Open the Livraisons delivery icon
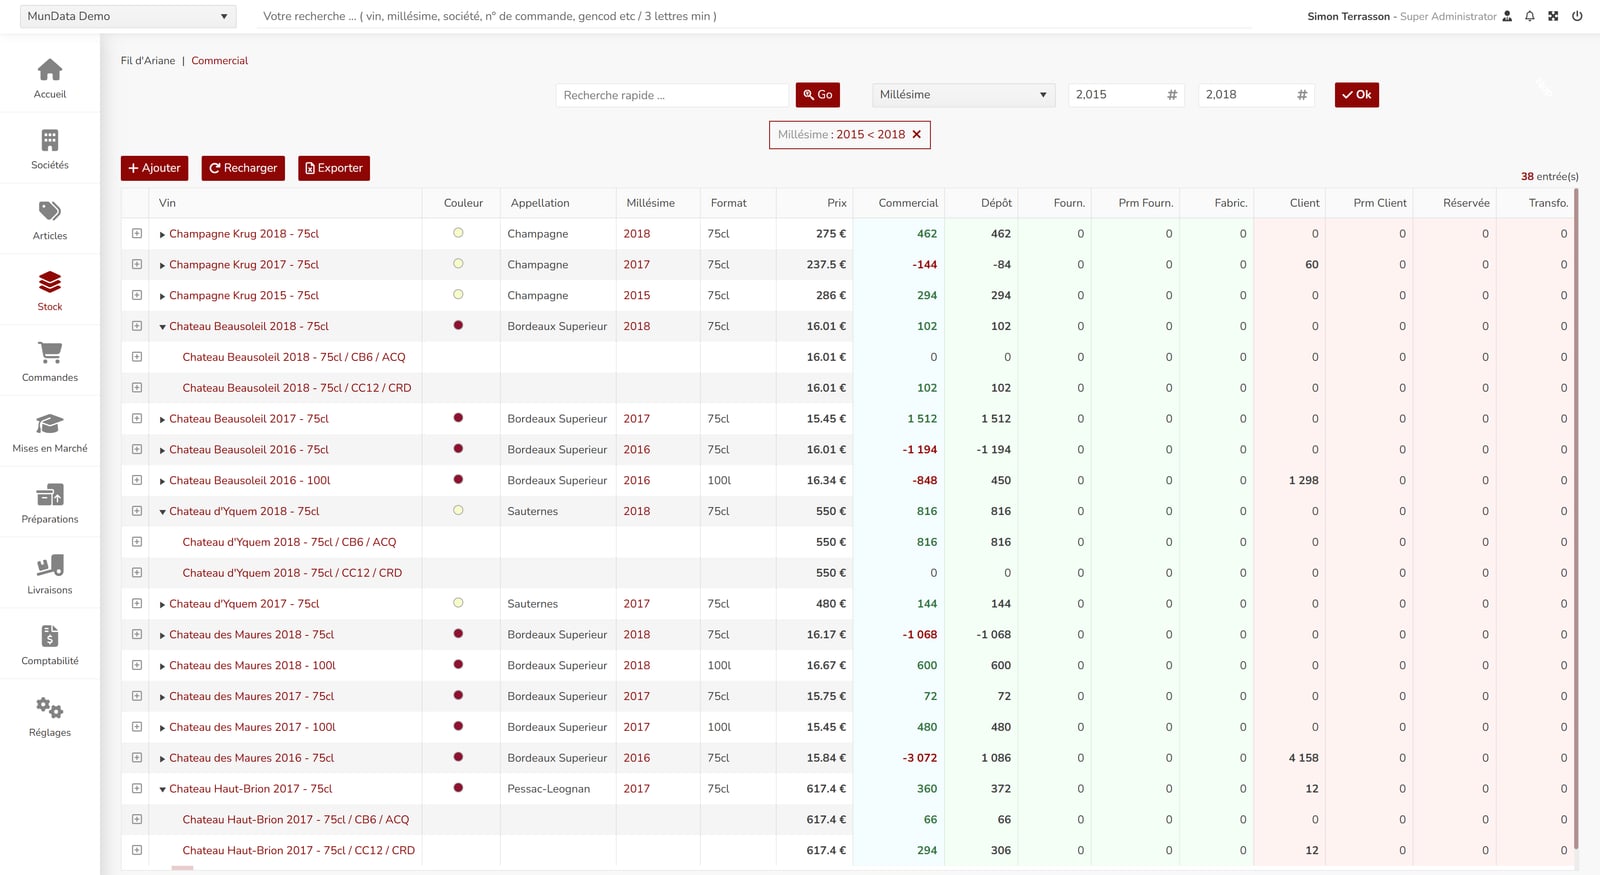Image resolution: width=1600 pixels, height=875 pixels. click(x=50, y=565)
